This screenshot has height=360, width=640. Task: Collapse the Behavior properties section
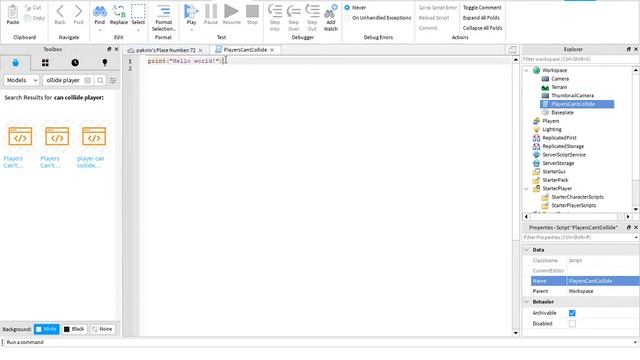tap(527, 302)
